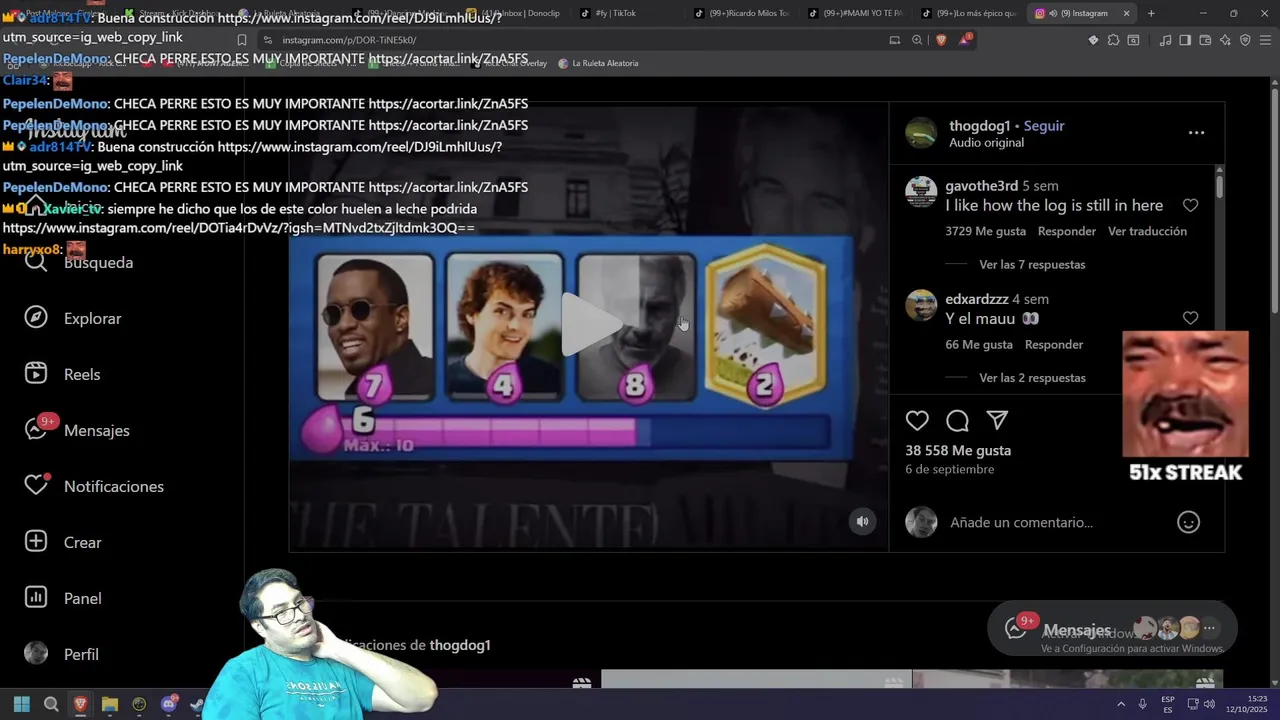Image resolution: width=1280 pixels, height=720 pixels.
Task: Open the 38 558 Me gusta likes list
Action: 958,450
